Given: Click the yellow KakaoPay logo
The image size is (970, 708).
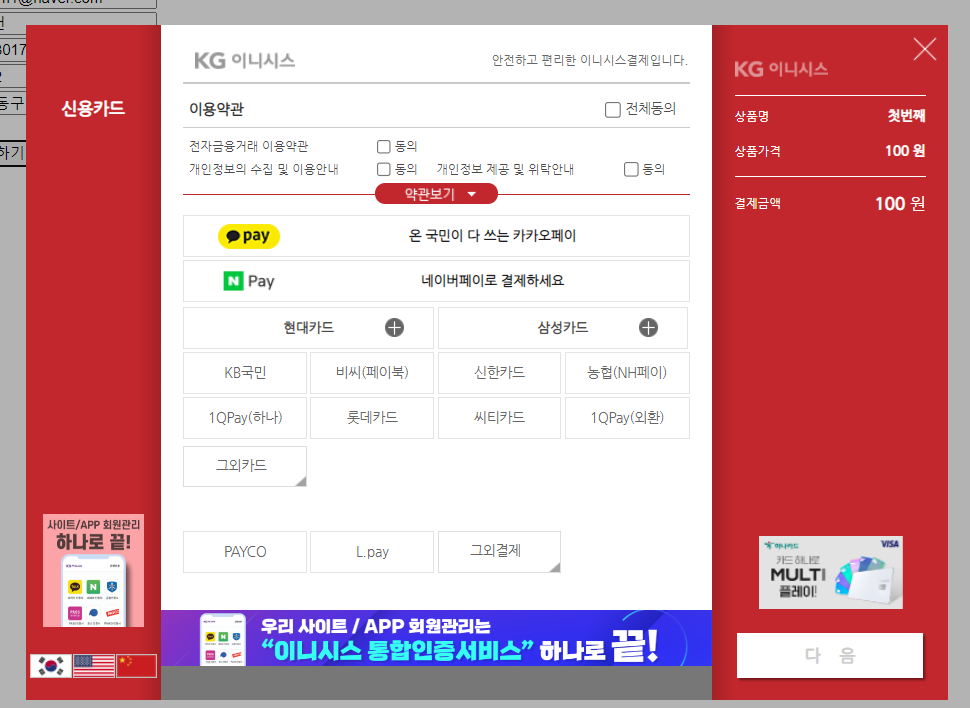Looking at the screenshot, I should (x=249, y=236).
